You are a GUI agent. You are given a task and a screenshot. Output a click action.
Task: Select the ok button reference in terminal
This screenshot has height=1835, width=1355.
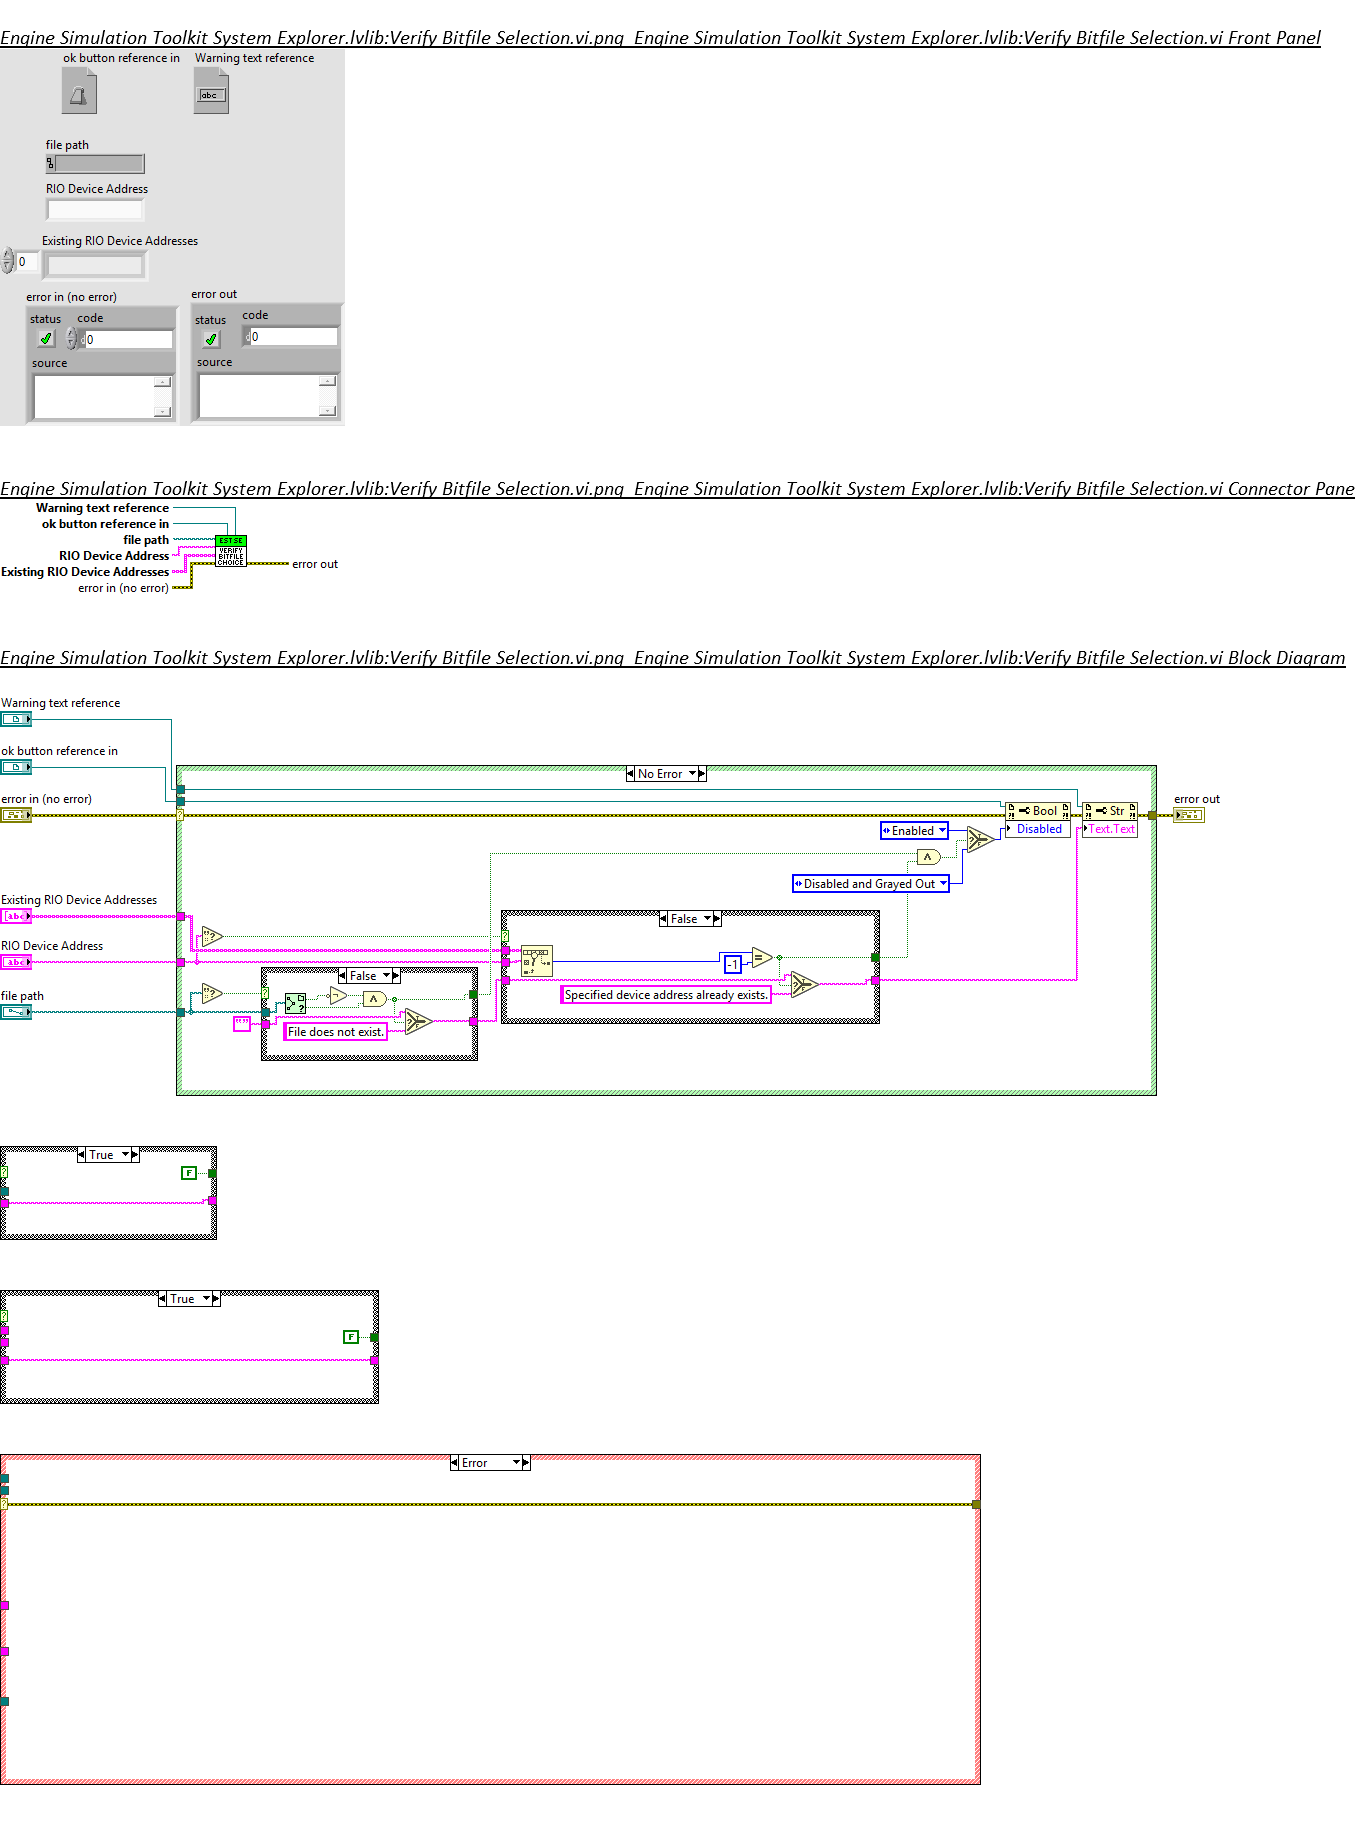tap(16, 767)
